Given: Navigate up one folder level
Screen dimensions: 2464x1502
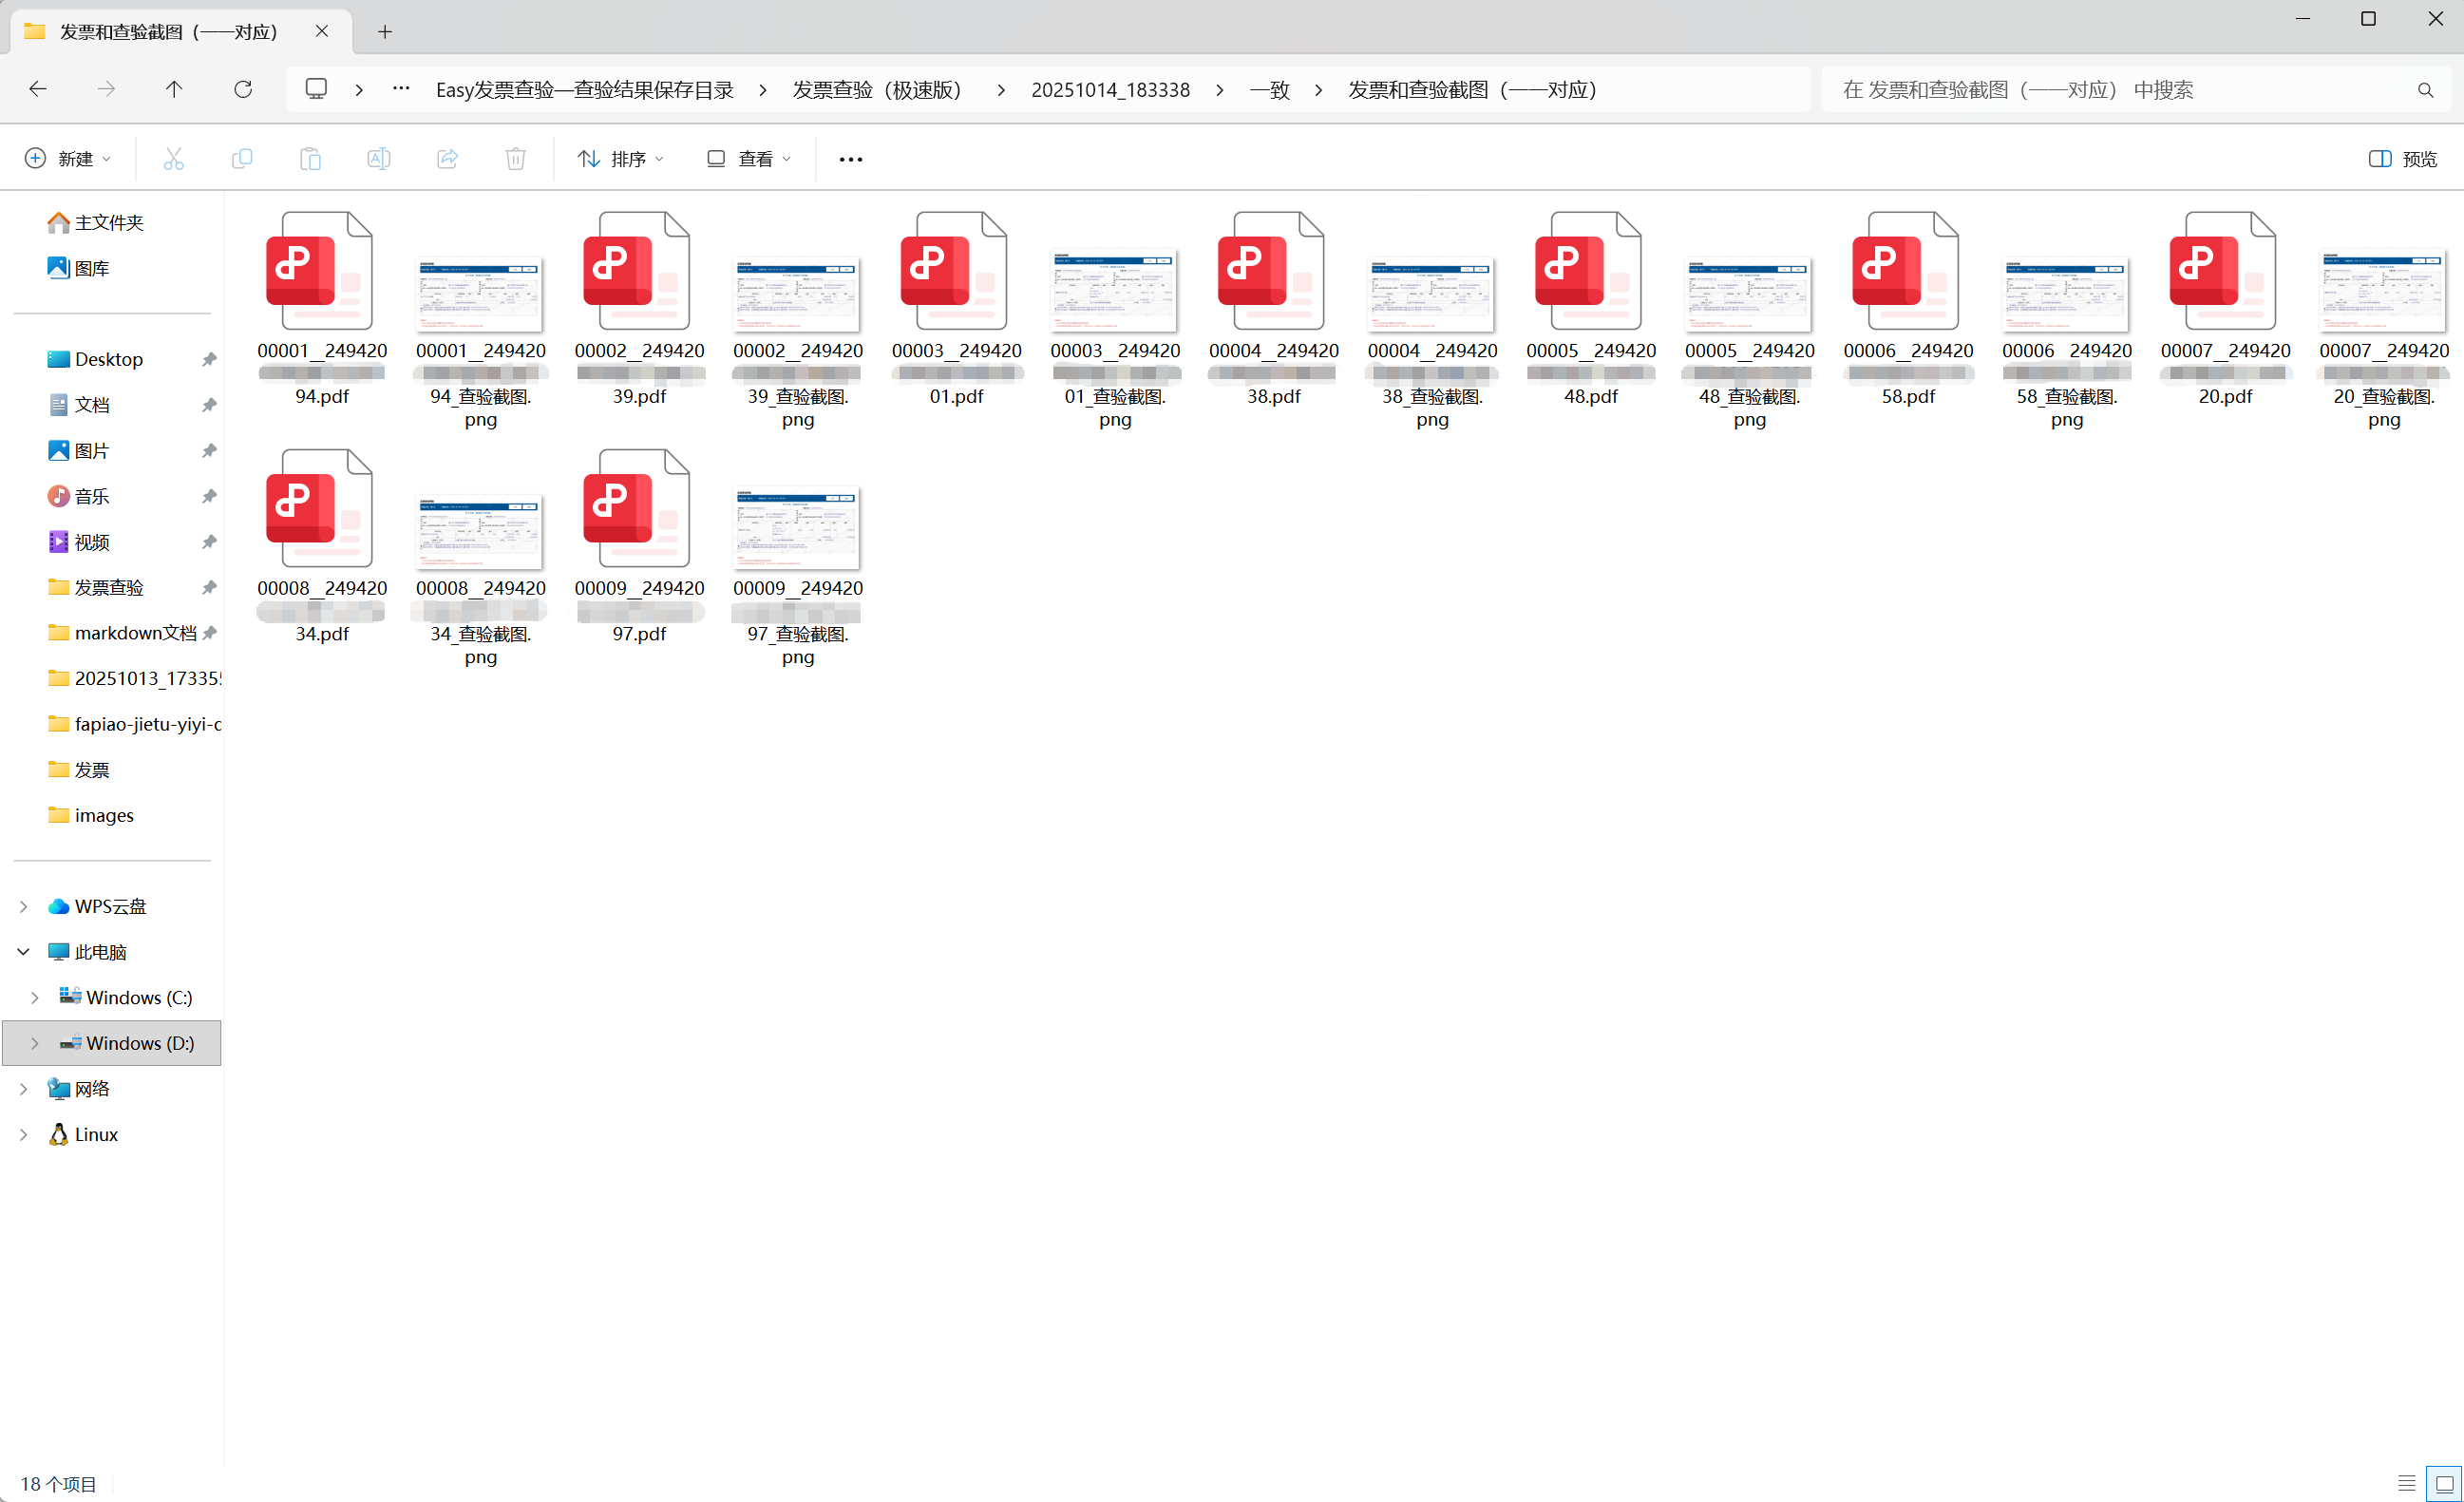Looking at the screenshot, I should [x=174, y=89].
